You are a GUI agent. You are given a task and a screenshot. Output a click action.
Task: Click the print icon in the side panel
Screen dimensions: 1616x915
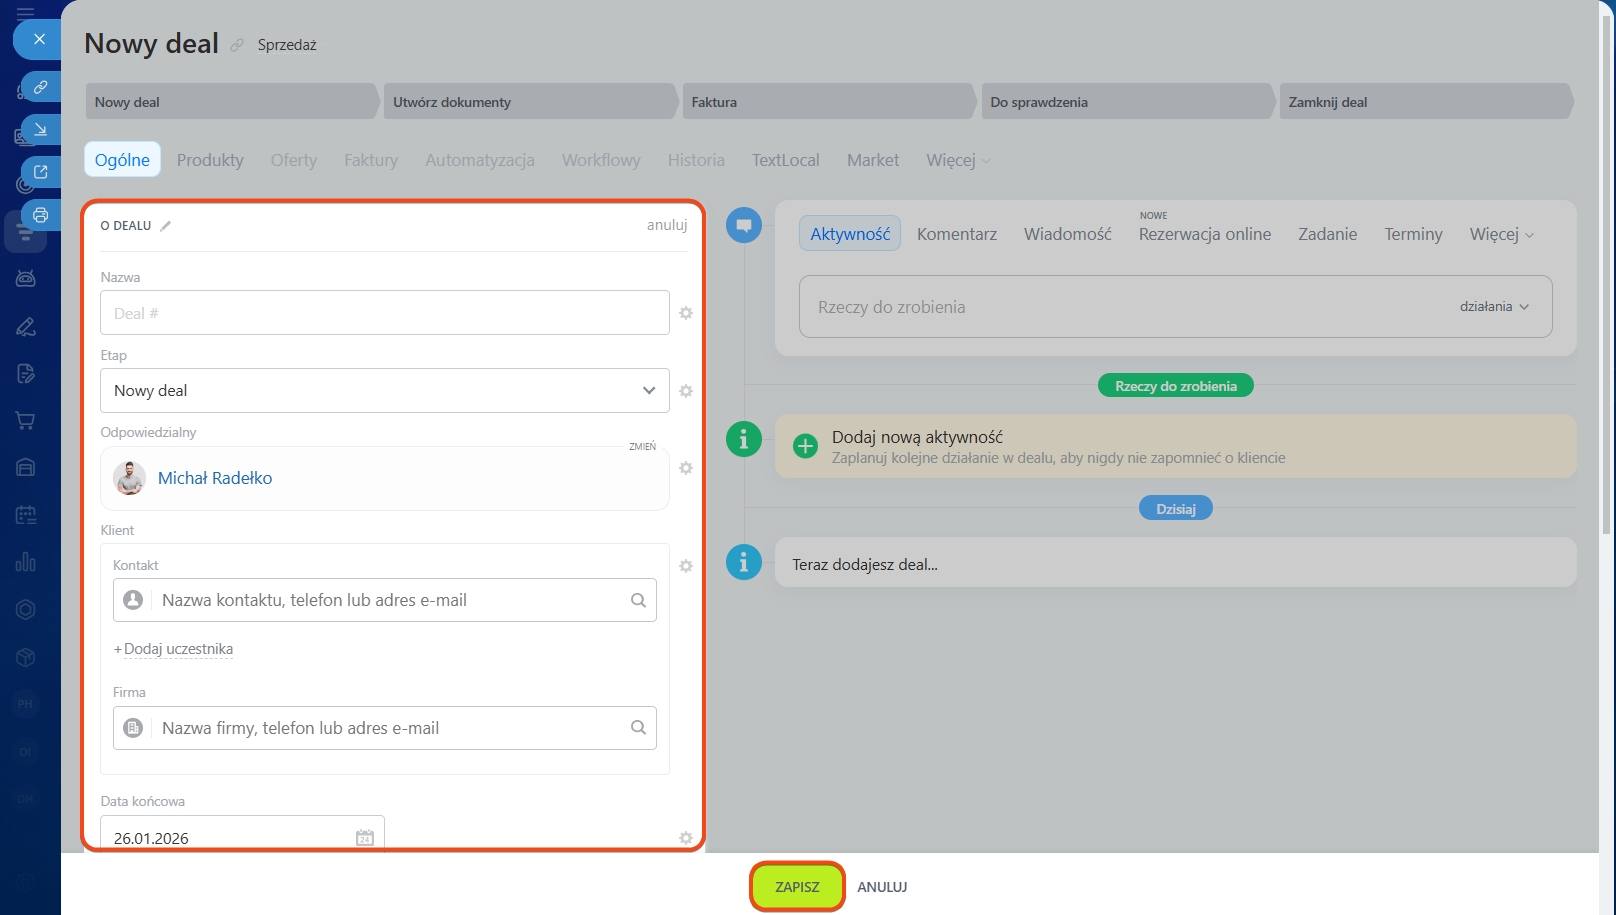click(x=40, y=215)
